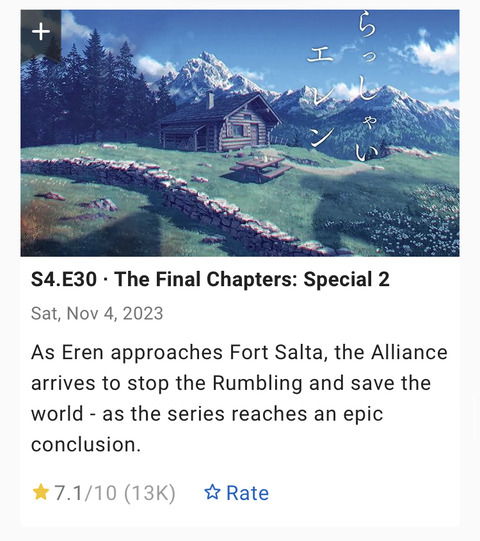Image resolution: width=480 pixels, height=541 pixels.
Task: Click the (13K) vote count
Action: [x=150, y=493]
